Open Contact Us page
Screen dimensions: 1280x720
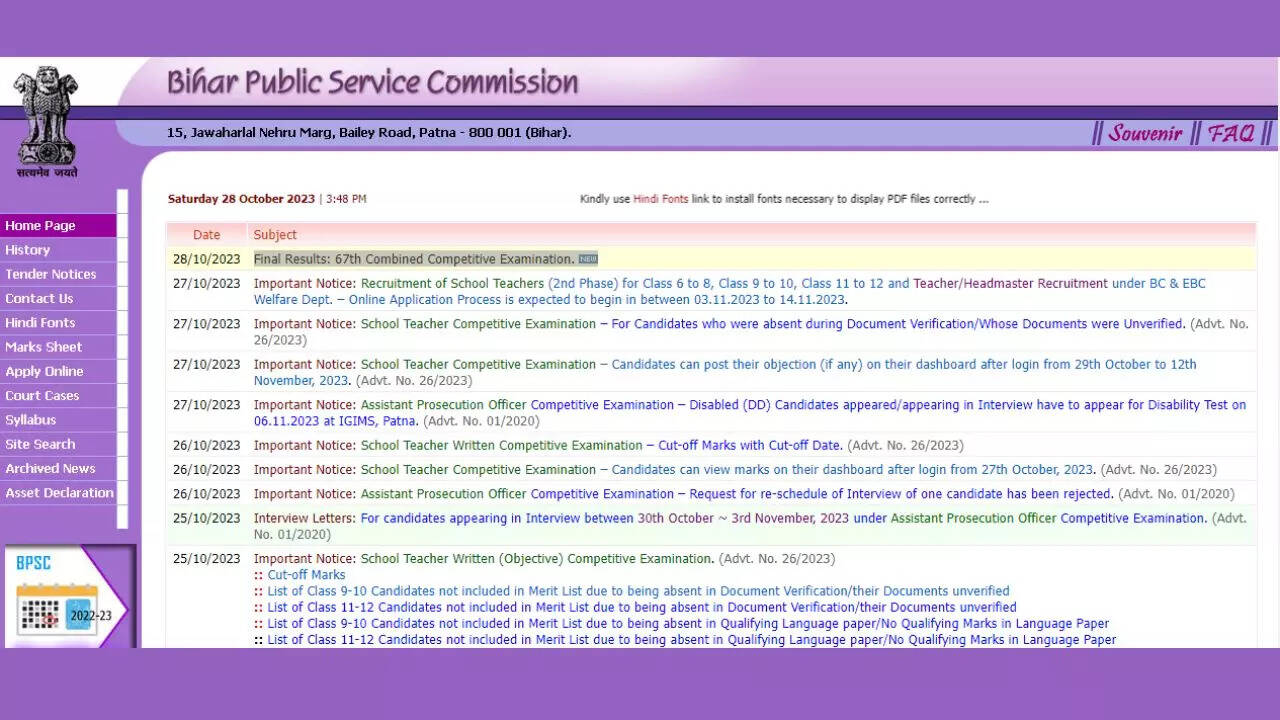coord(39,298)
